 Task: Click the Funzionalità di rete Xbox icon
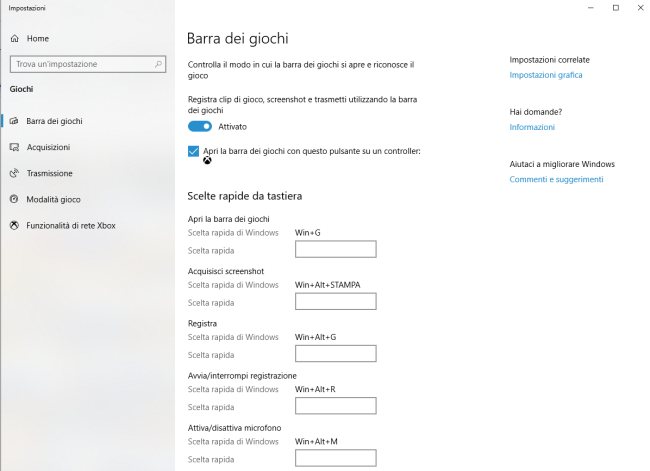point(14,225)
